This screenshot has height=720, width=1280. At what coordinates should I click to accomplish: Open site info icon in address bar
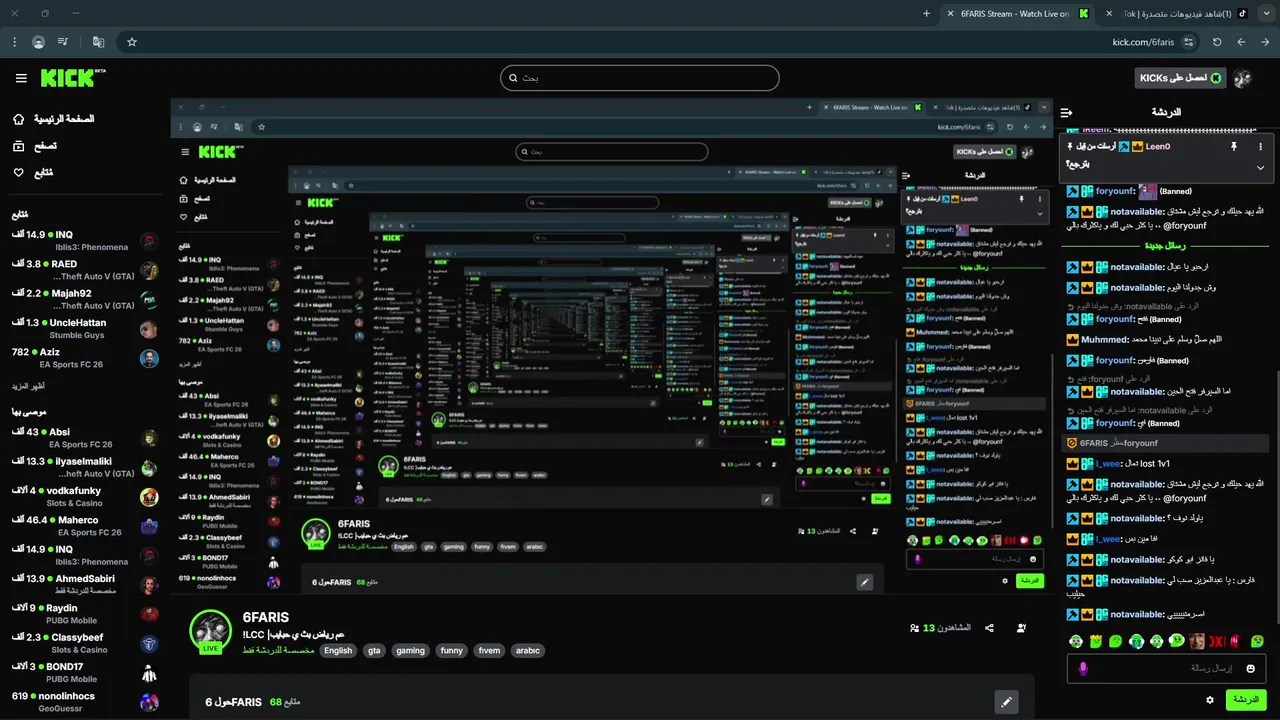pos(1188,42)
